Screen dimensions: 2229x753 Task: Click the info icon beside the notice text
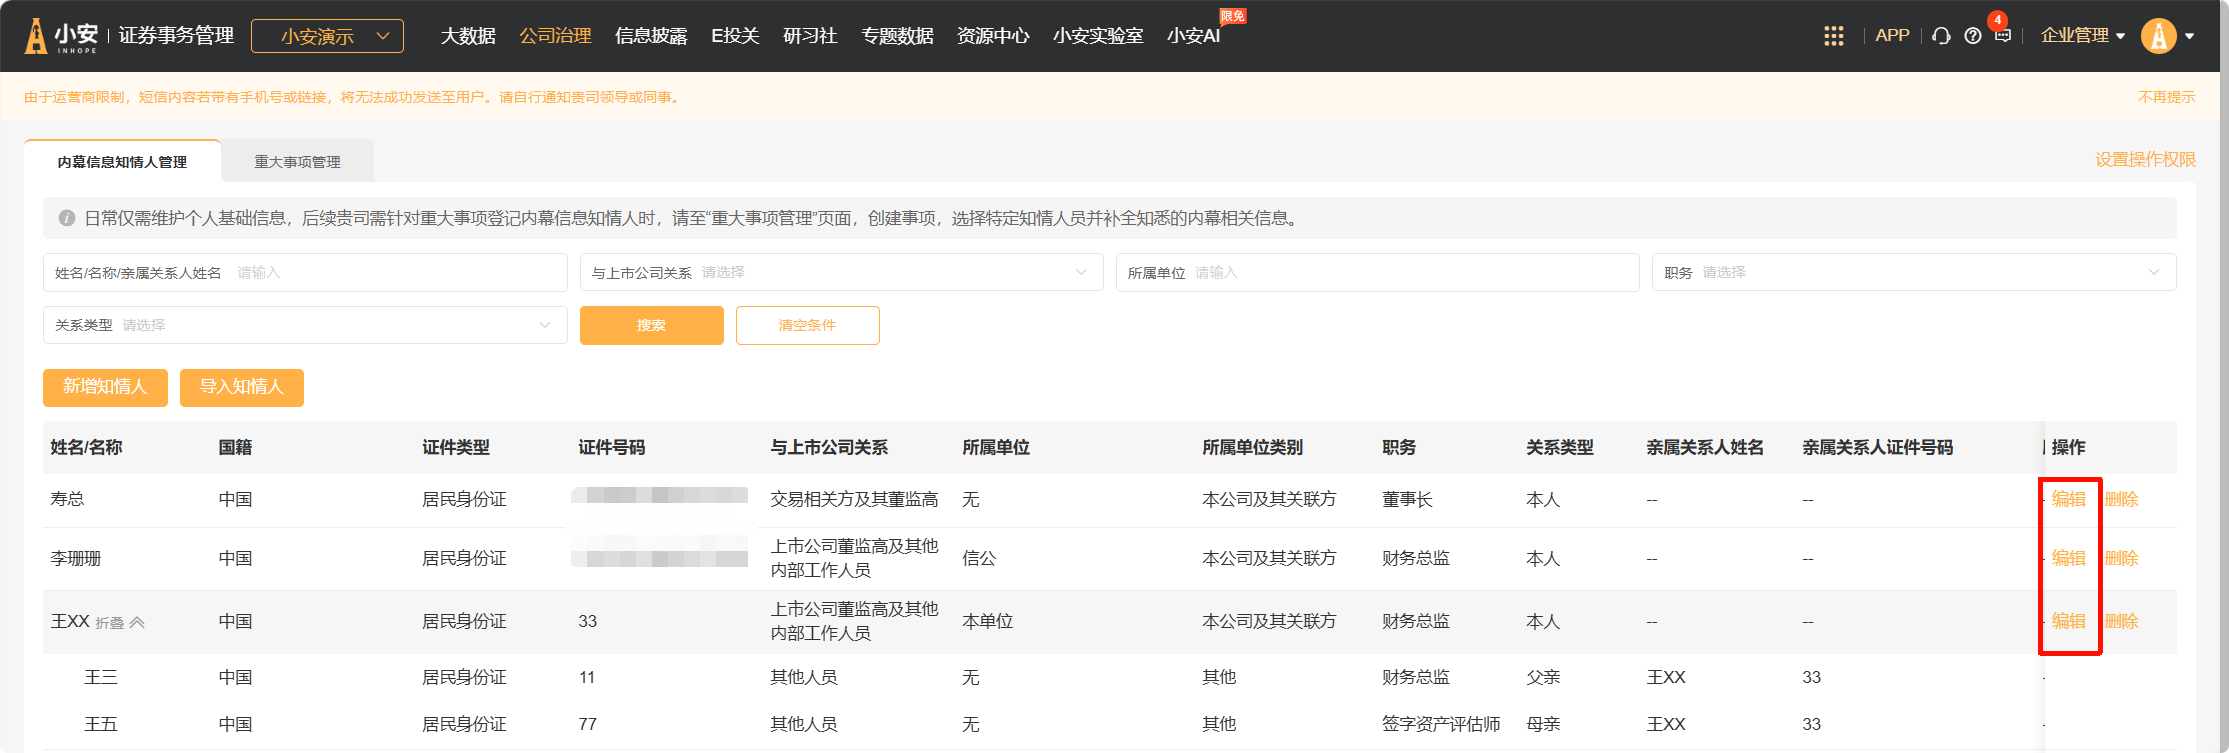(67, 218)
